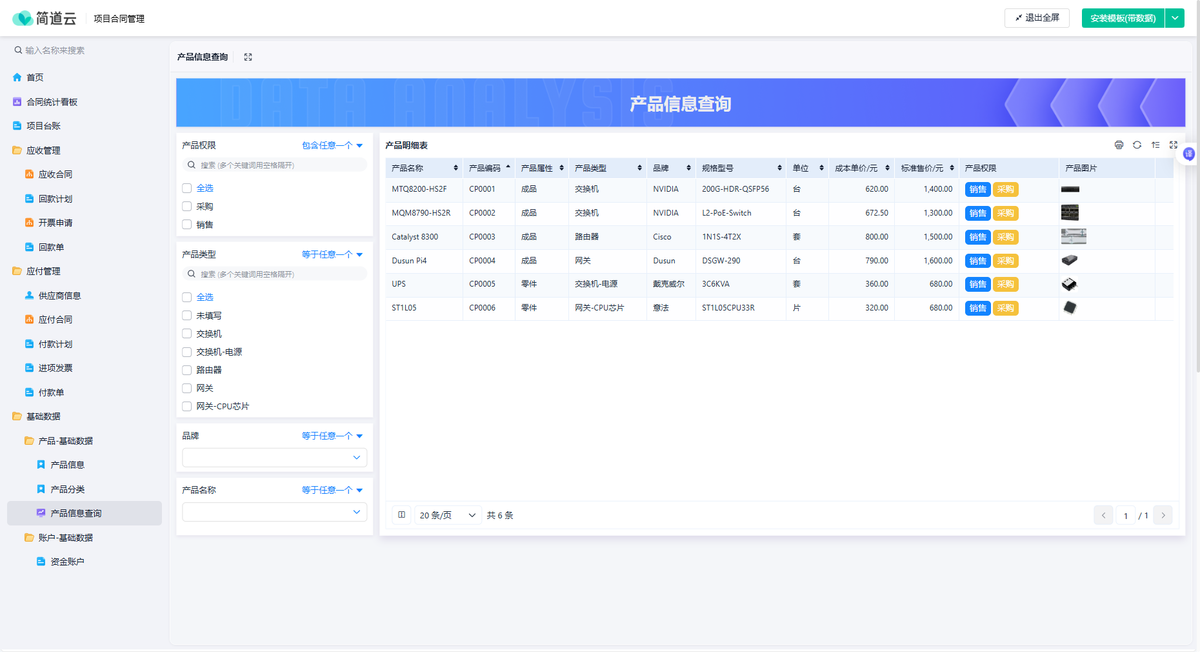This screenshot has height=652, width=1200.
Task: Click the 销售 tag in the MTQ8200-HS2F row
Action: (x=977, y=189)
